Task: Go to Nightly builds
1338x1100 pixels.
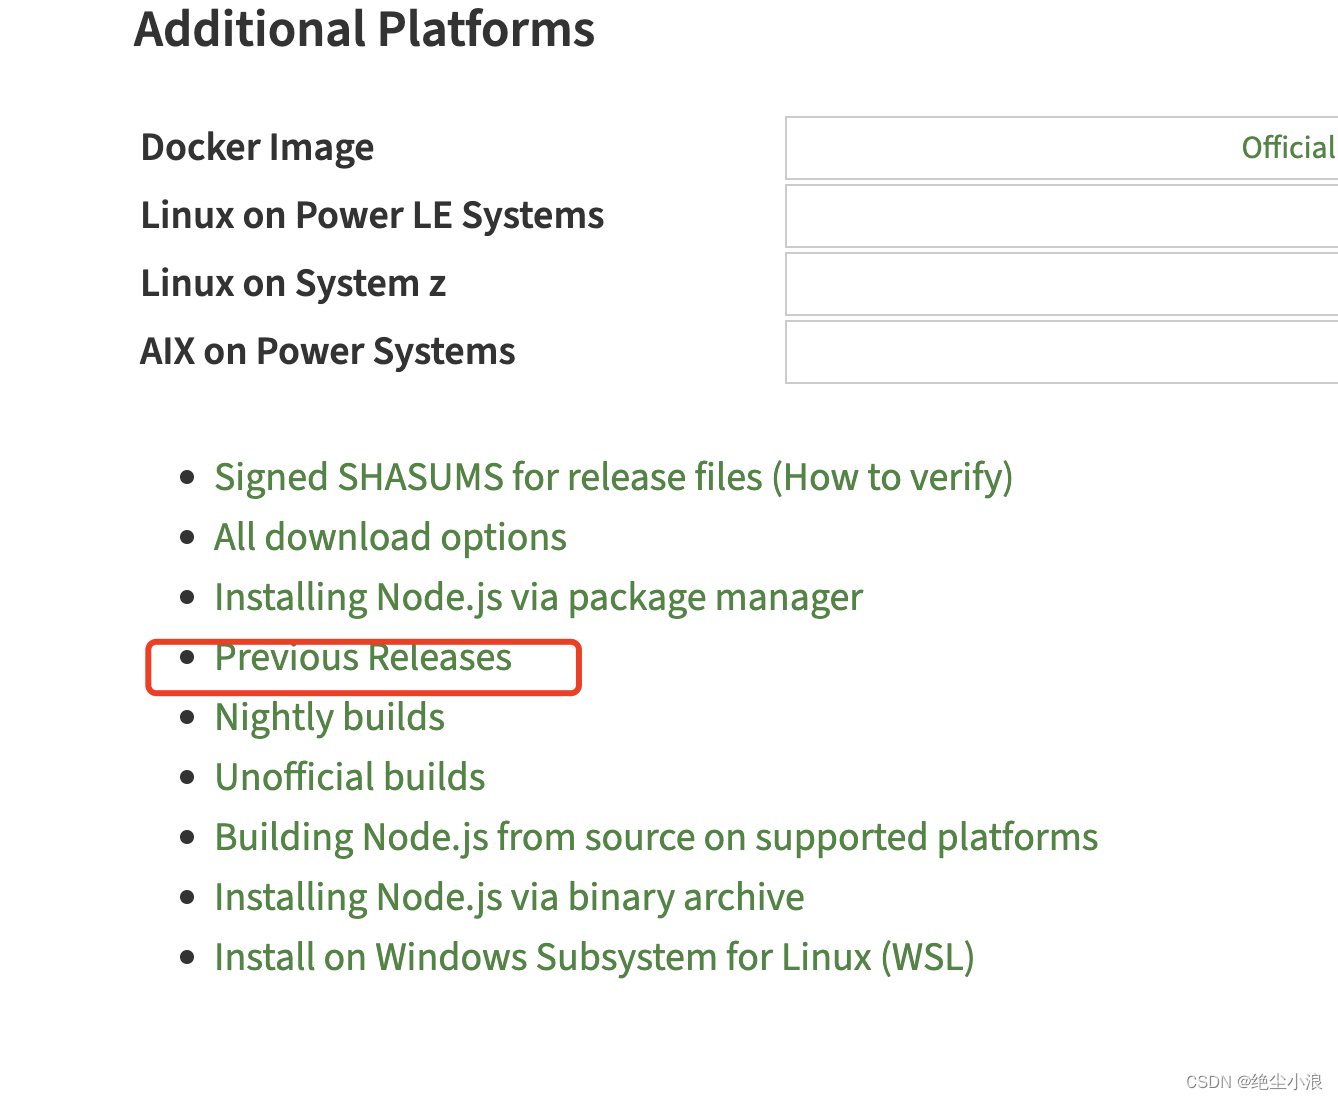Action: (x=330, y=717)
